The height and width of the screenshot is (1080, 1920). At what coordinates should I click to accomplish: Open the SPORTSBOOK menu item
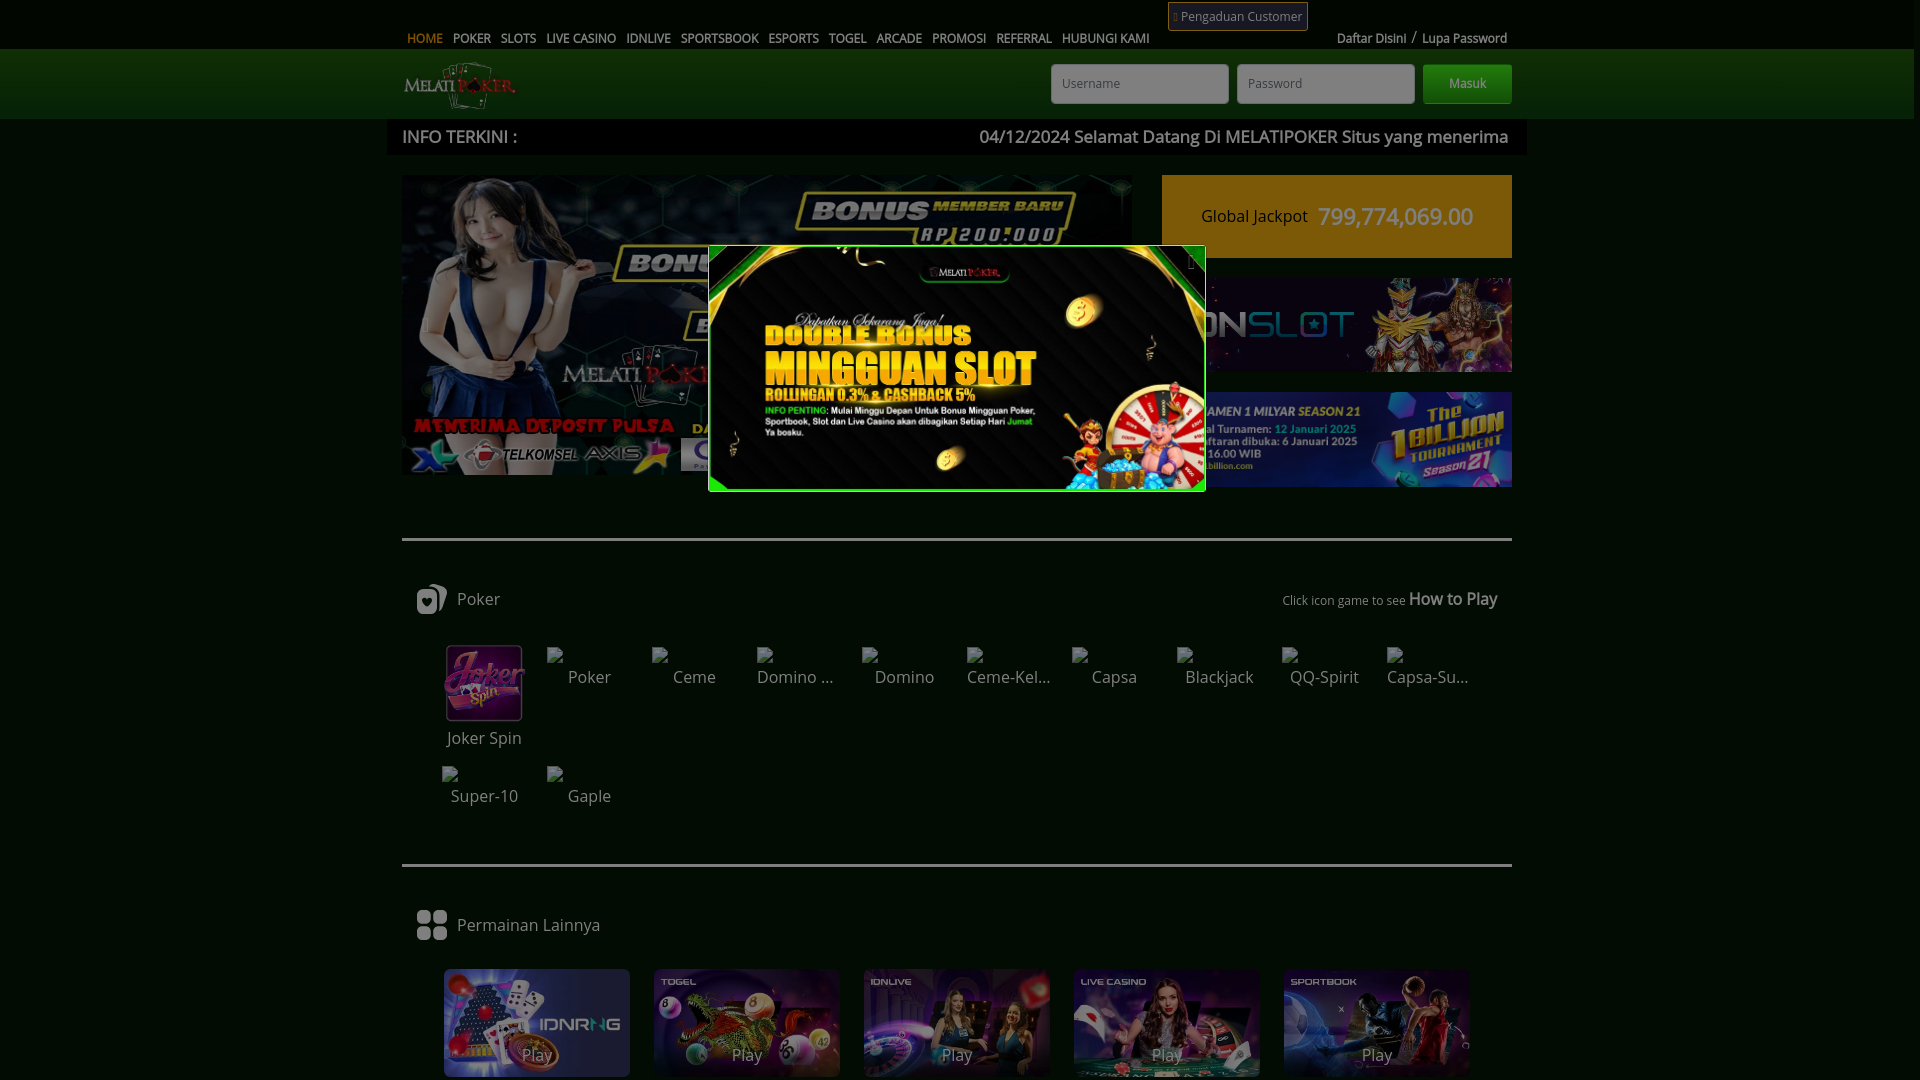(x=719, y=38)
